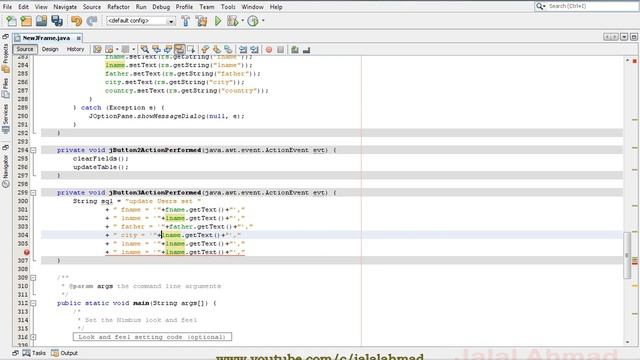Save all files with the Save All icon
The height and width of the screenshot is (360, 640).
pyautogui.click(x=57, y=21)
